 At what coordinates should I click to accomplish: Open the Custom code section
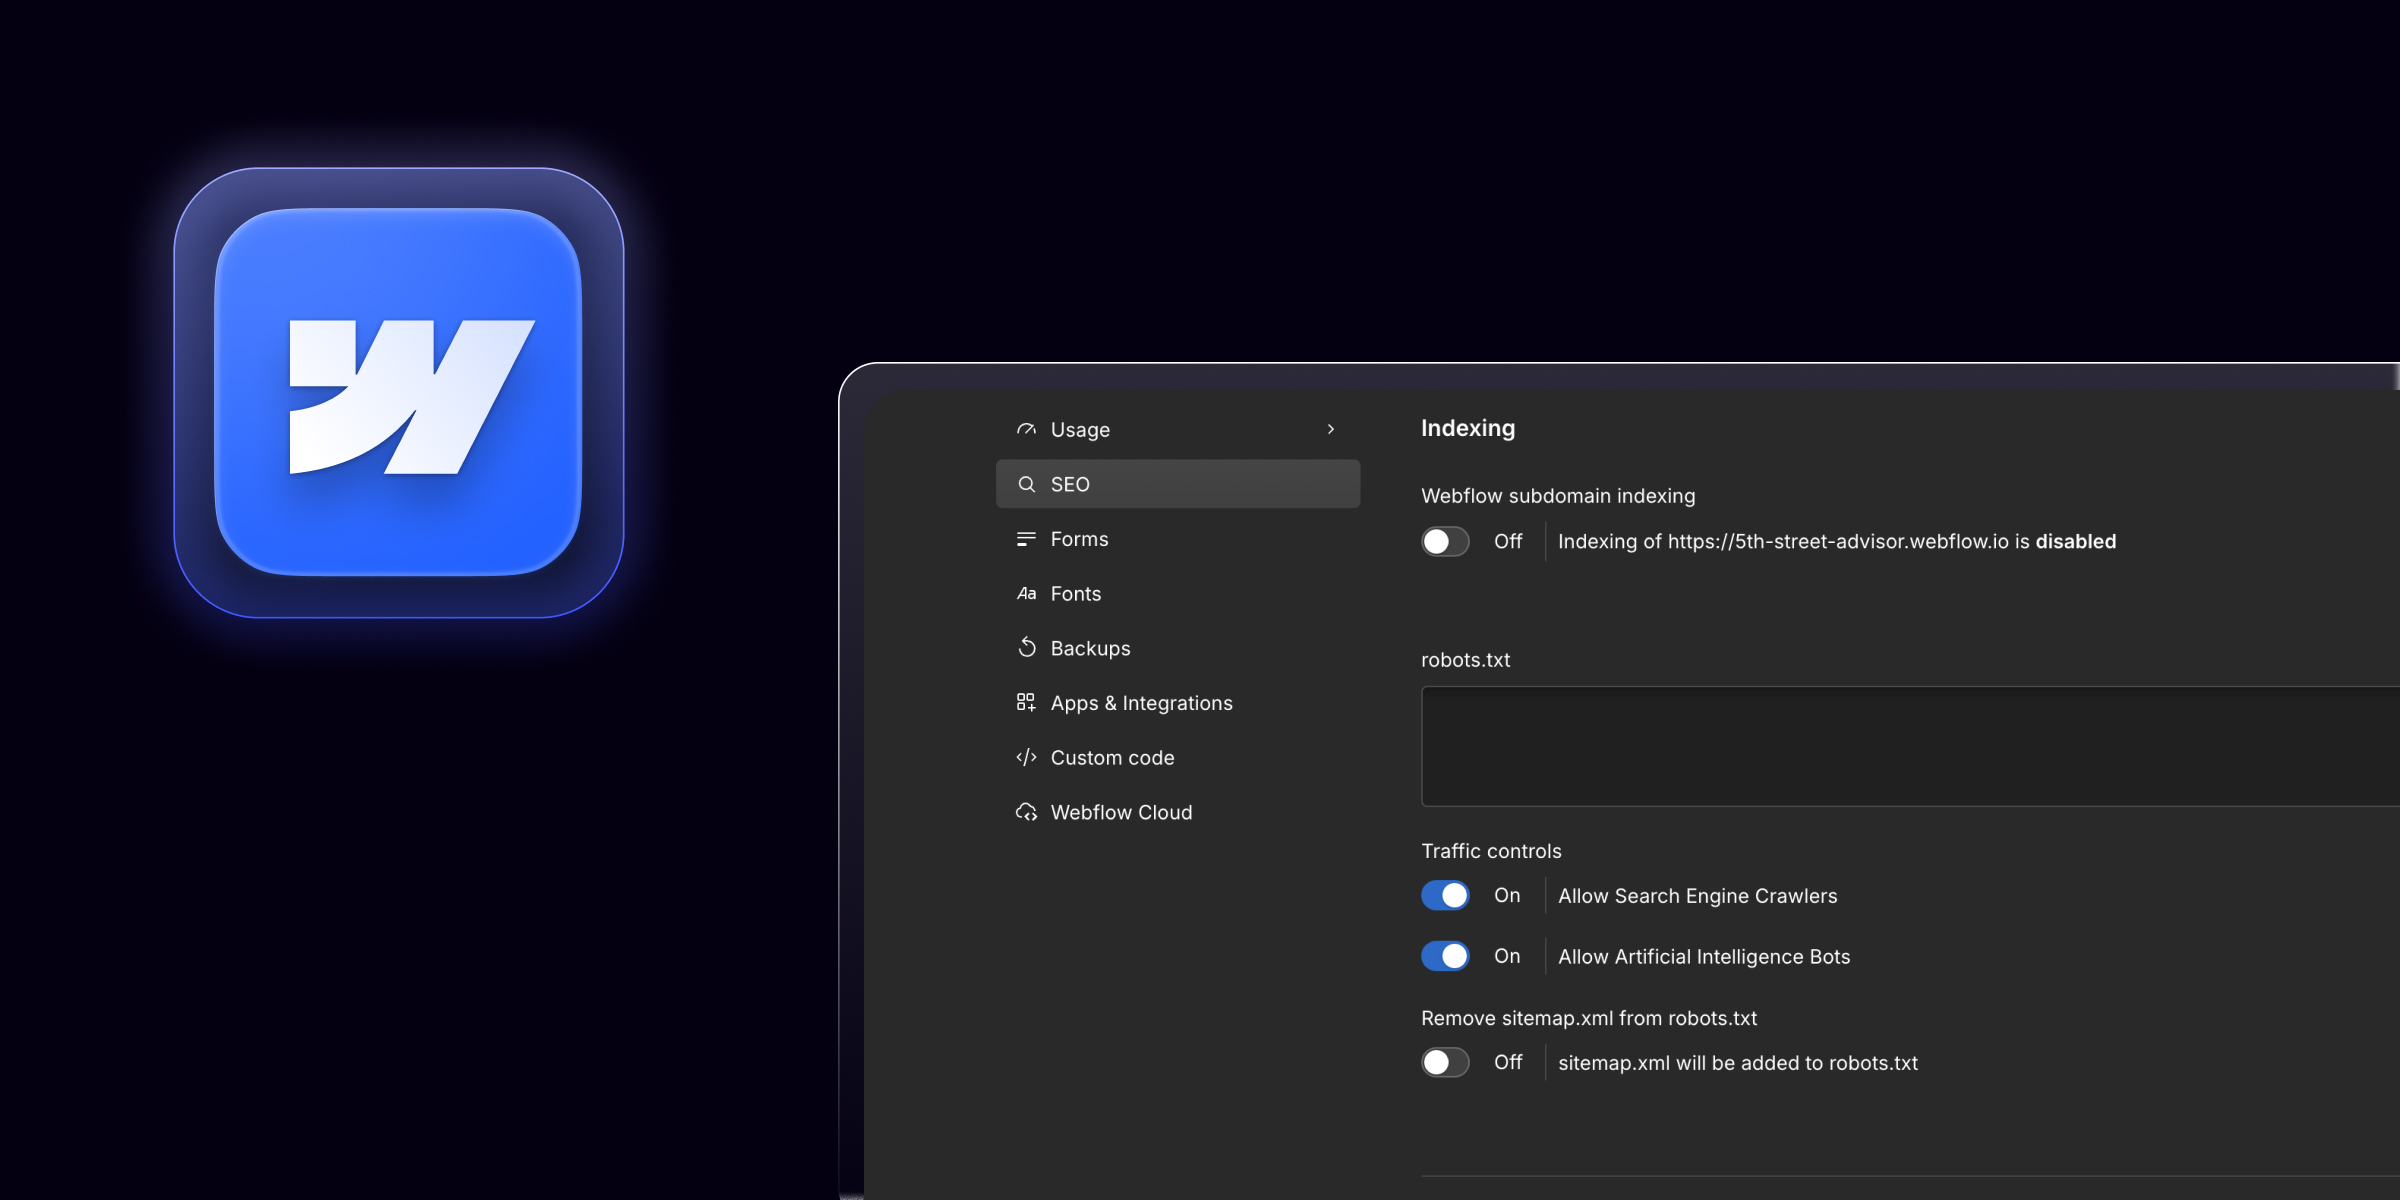1178,758
